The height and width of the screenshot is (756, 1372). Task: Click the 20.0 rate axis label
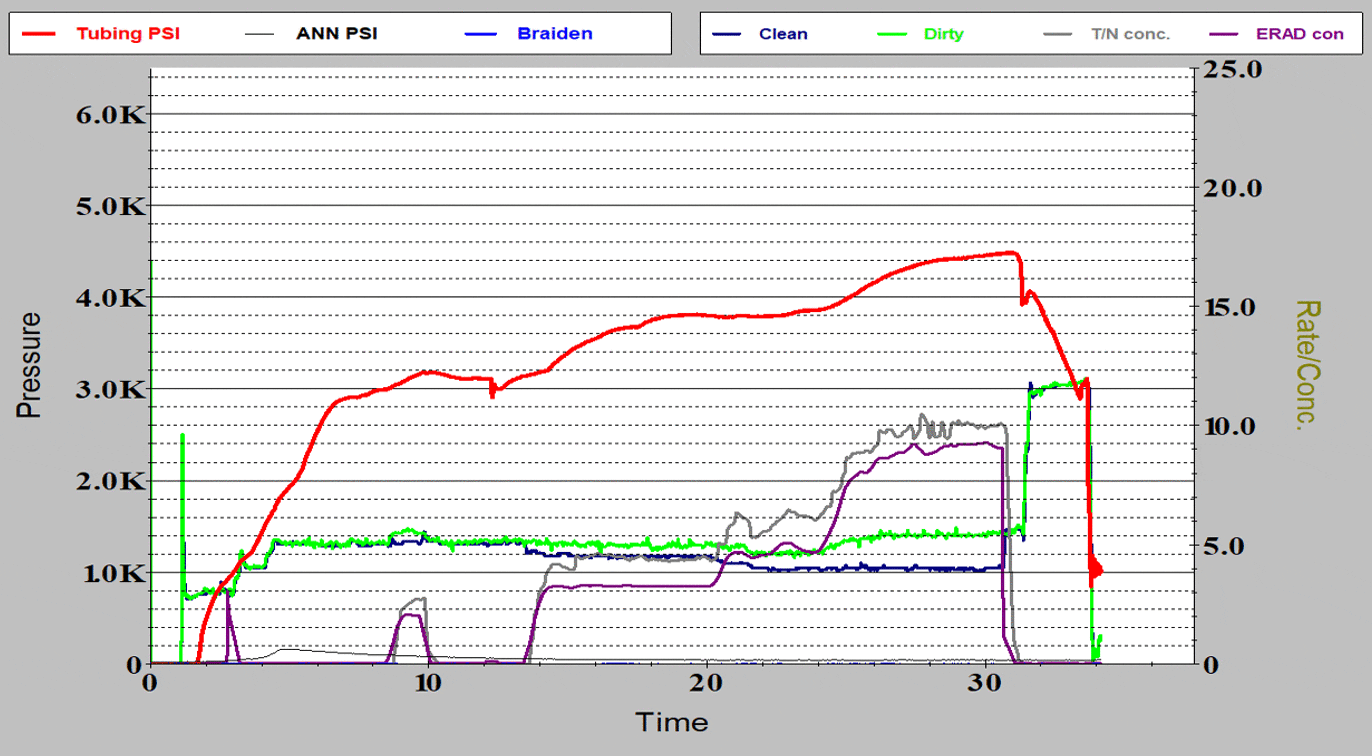[1234, 188]
